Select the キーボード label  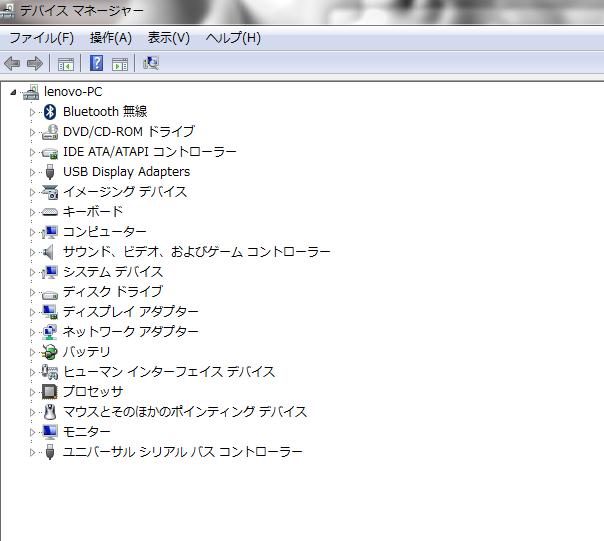93,212
